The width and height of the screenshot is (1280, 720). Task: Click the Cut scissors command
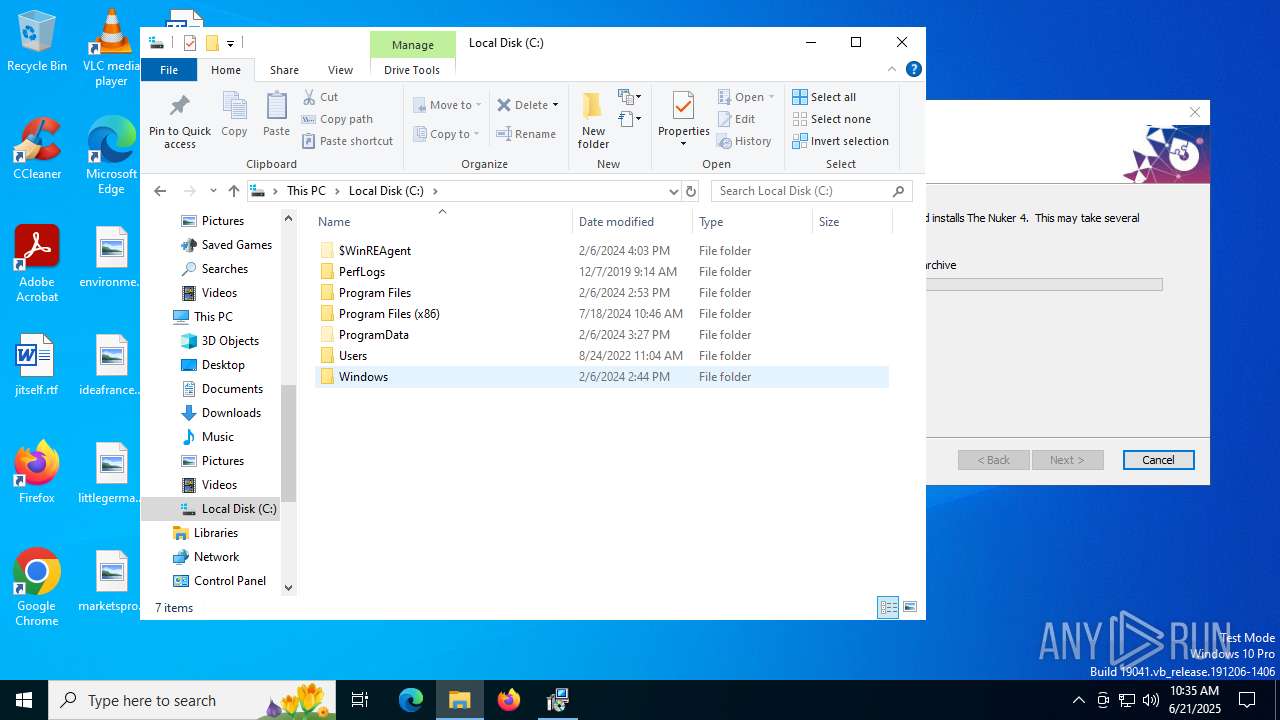click(321, 97)
